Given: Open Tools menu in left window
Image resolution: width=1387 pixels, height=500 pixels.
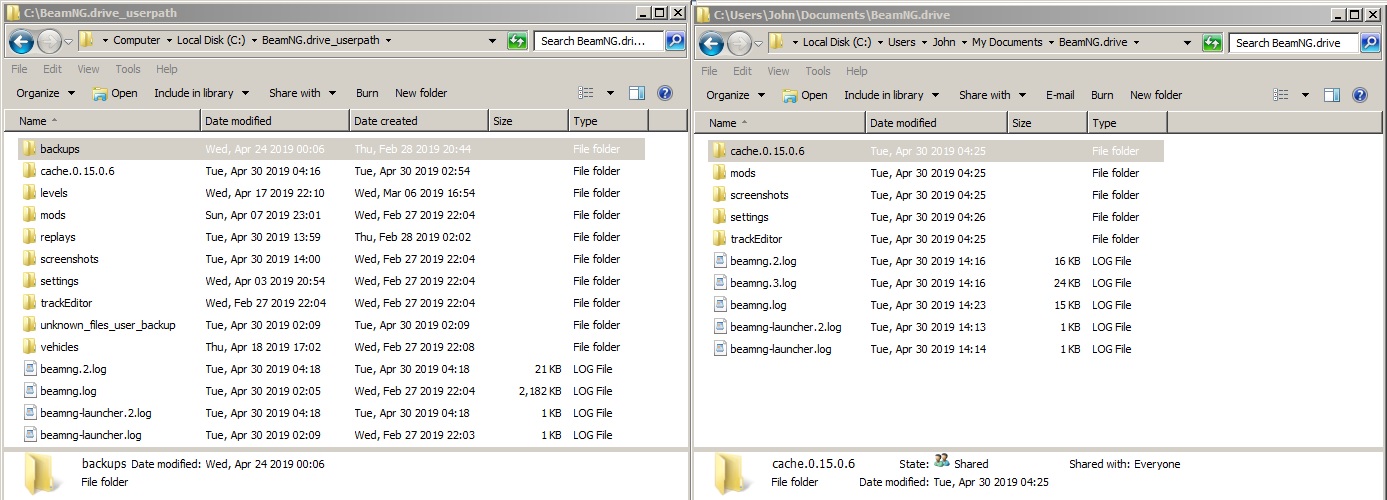Looking at the screenshot, I should (x=128, y=69).
